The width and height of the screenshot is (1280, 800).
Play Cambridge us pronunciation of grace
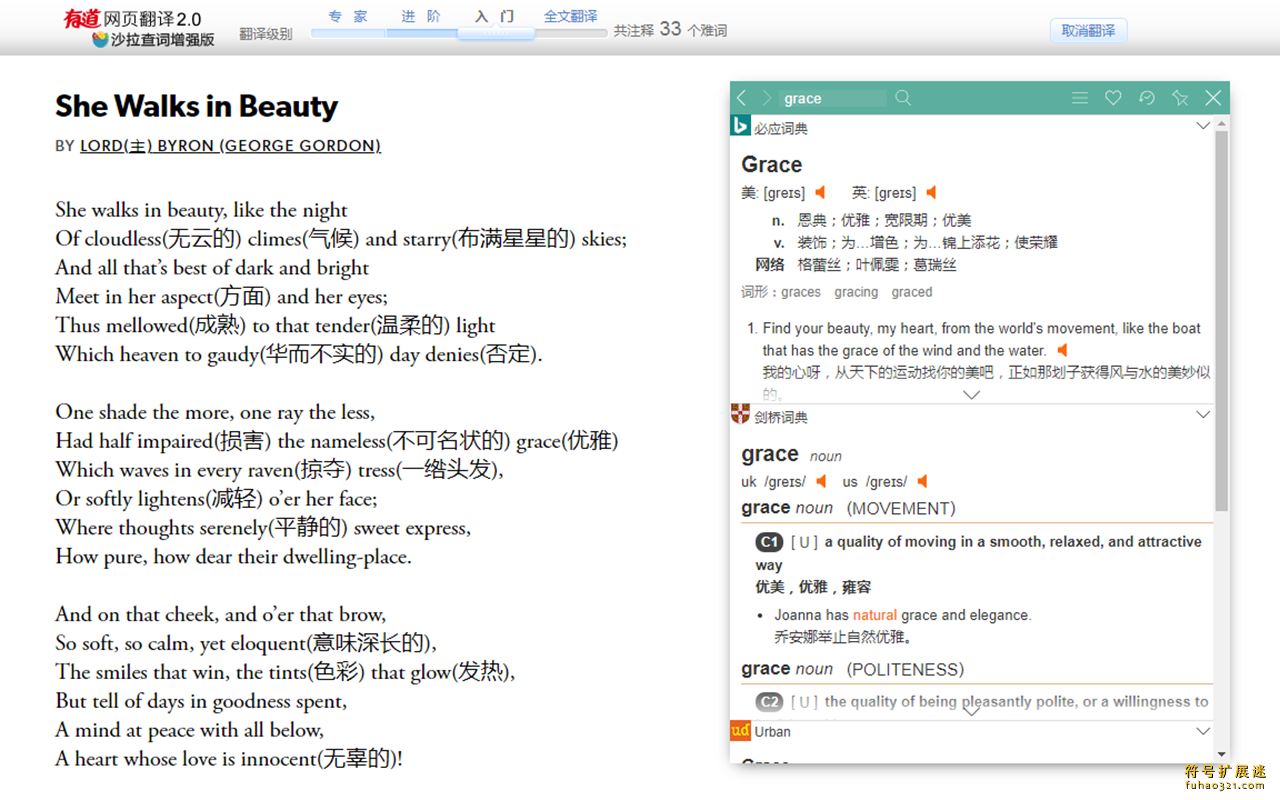click(x=922, y=481)
